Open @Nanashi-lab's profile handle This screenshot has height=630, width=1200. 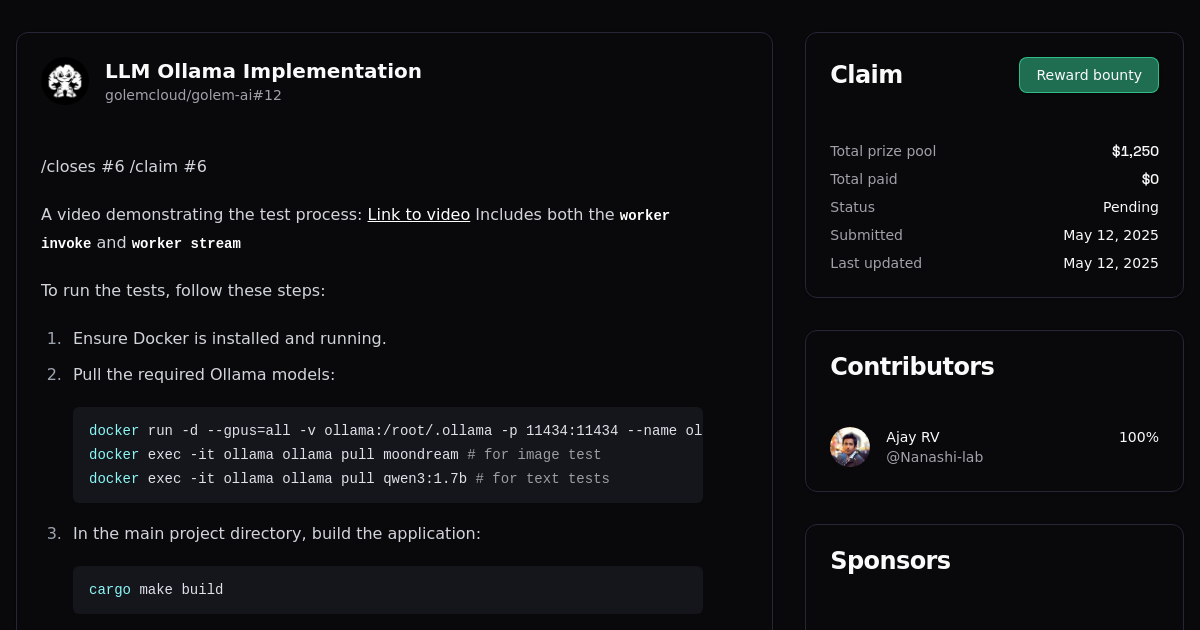tap(934, 456)
